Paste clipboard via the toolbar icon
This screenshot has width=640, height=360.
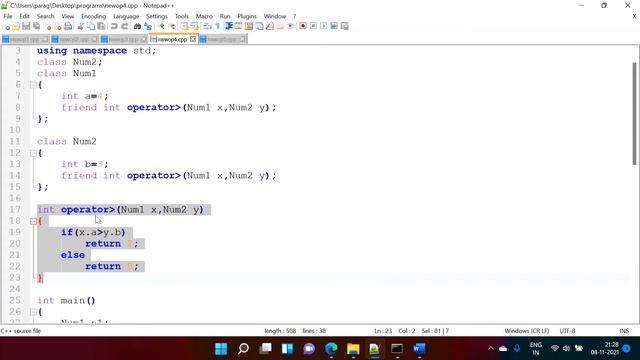(101, 26)
